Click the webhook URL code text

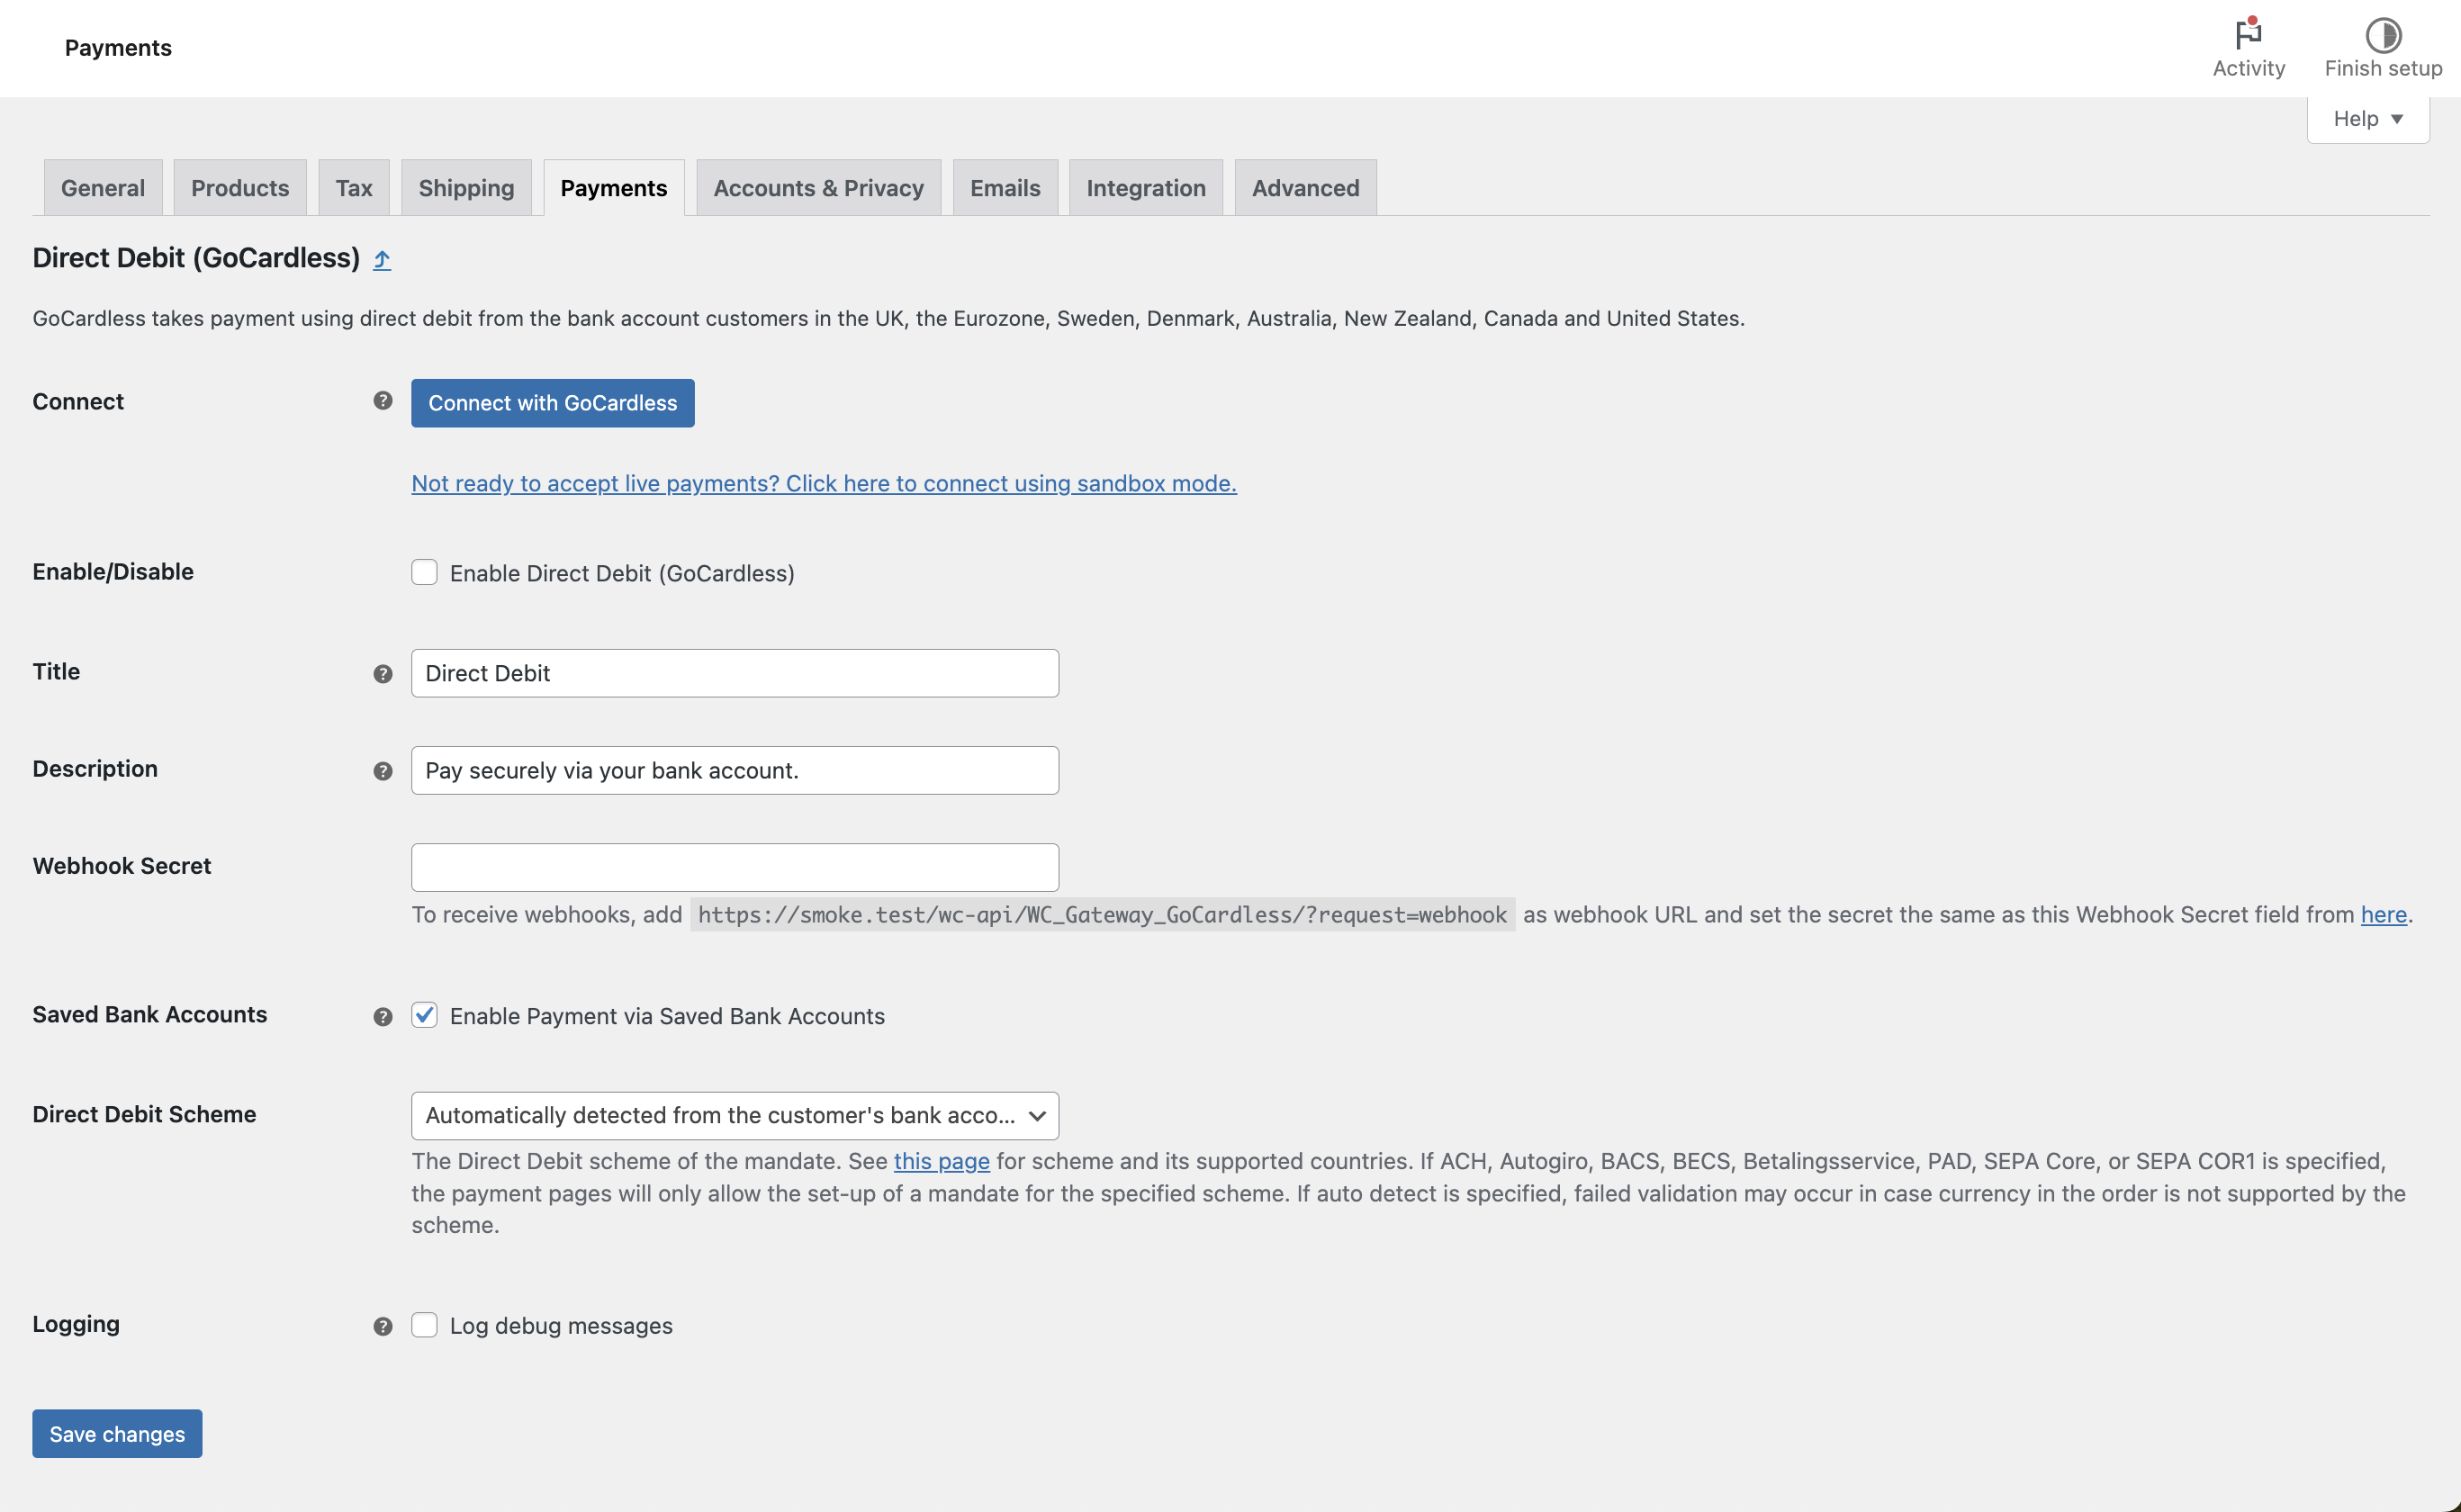[x=1102, y=914]
